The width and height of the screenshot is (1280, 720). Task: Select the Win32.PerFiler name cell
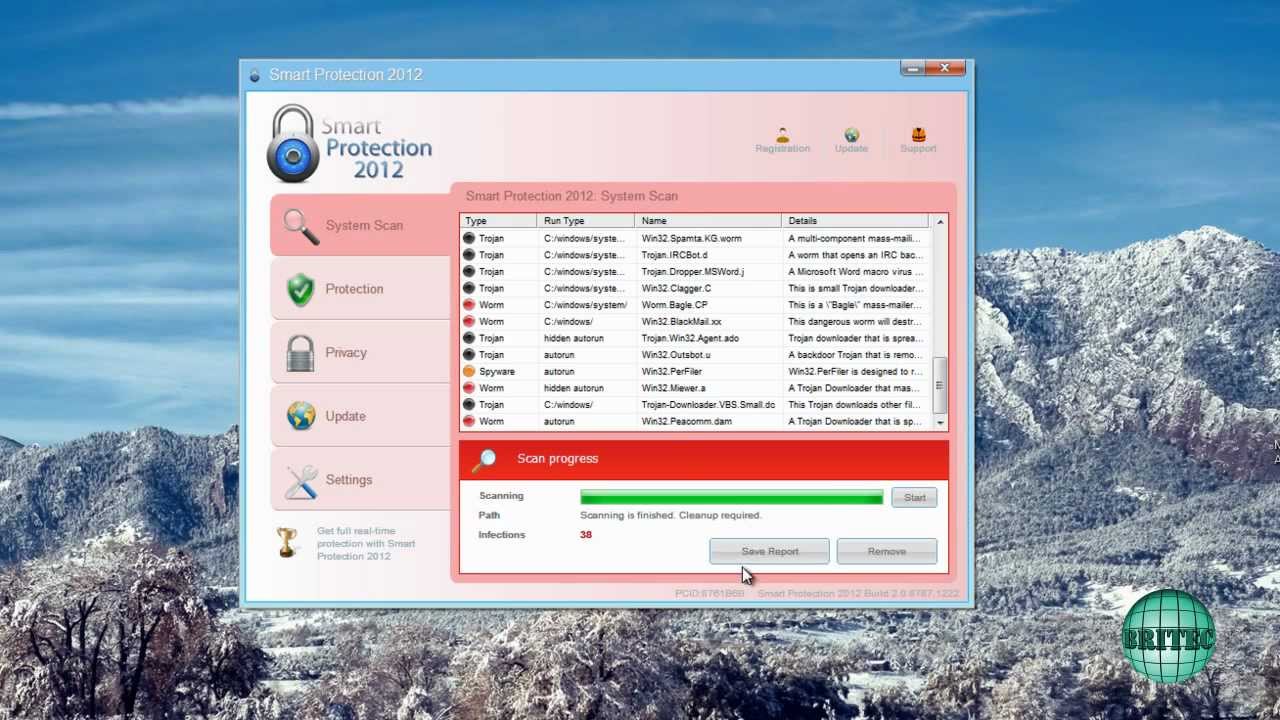[x=671, y=371]
